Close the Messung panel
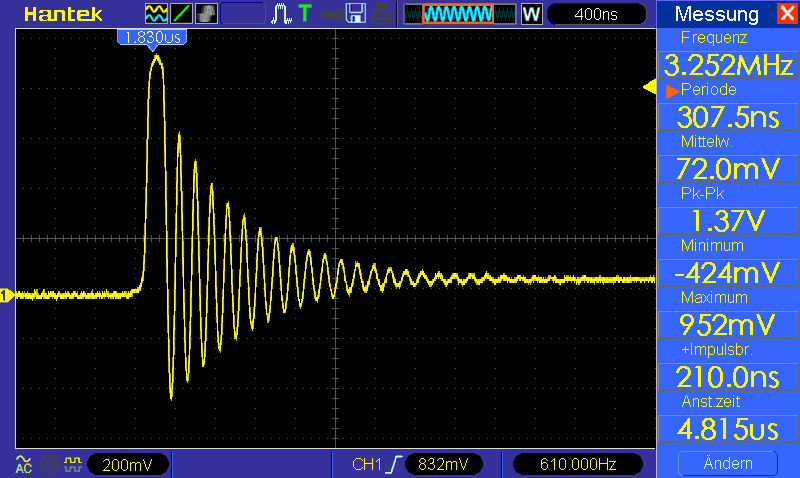 point(784,14)
